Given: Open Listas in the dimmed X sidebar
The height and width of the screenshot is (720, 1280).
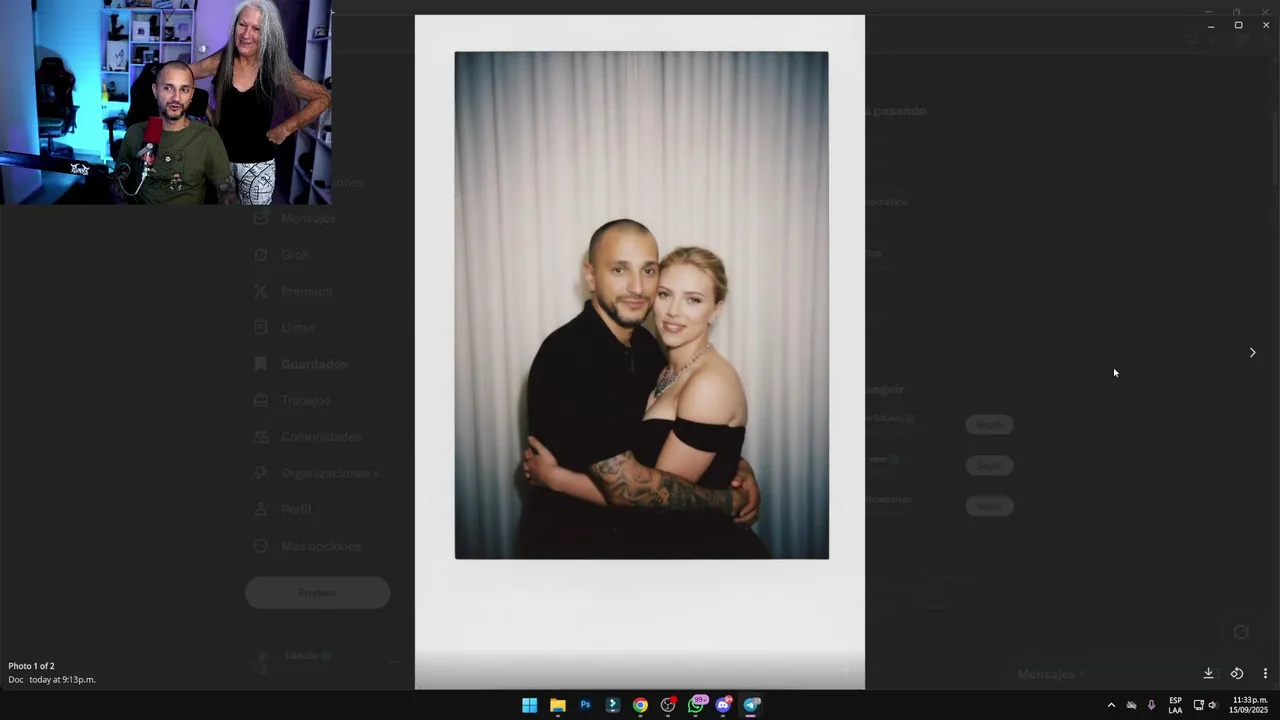Looking at the screenshot, I should click(x=298, y=328).
